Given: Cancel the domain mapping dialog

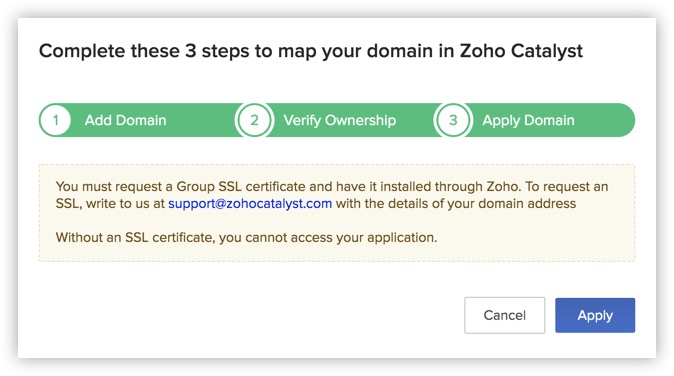Looking at the screenshot, I should 504,315.
